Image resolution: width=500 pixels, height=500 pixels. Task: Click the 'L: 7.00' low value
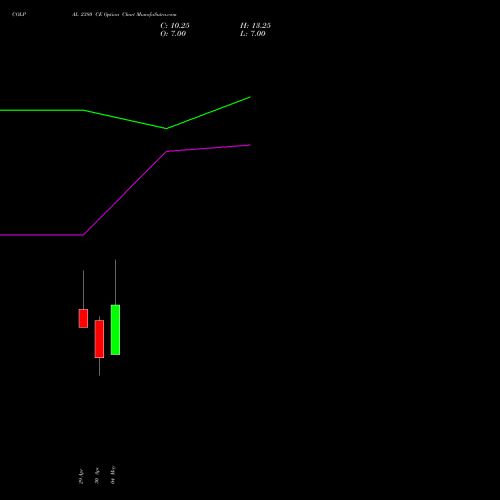pyautogui.click(x=253, y=34)
